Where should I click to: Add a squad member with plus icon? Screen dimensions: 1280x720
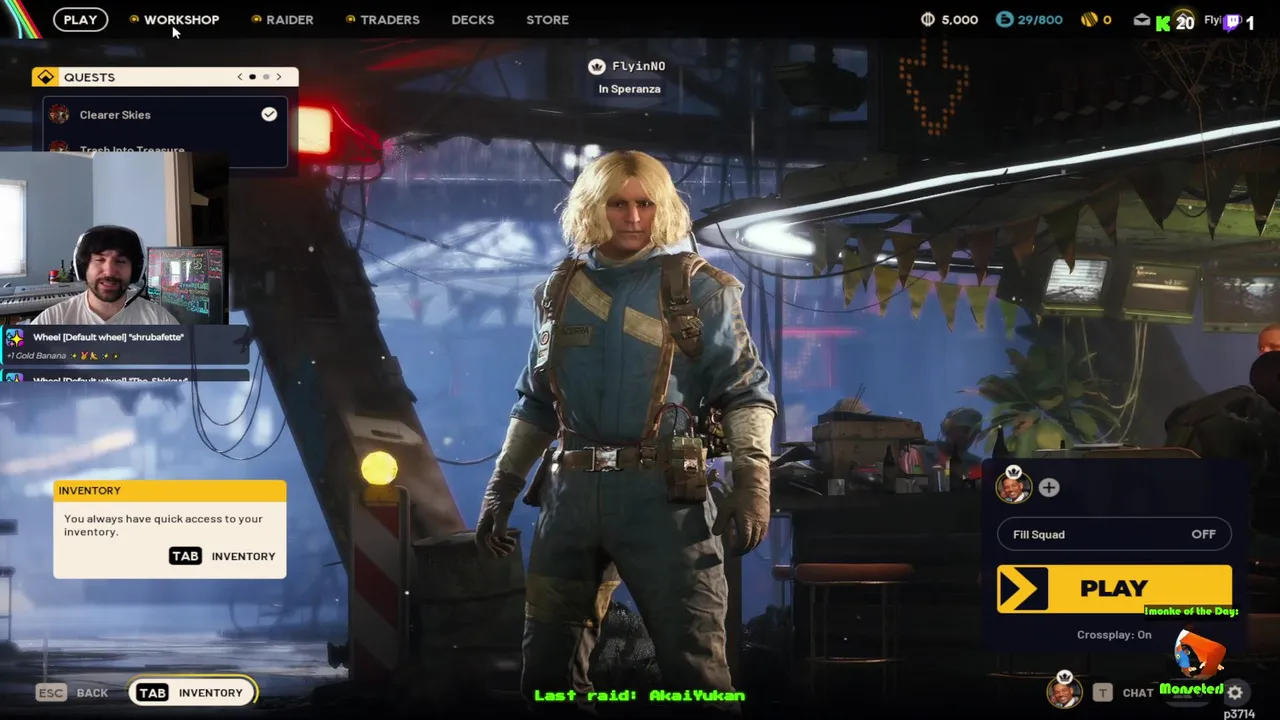(1048, 487)
